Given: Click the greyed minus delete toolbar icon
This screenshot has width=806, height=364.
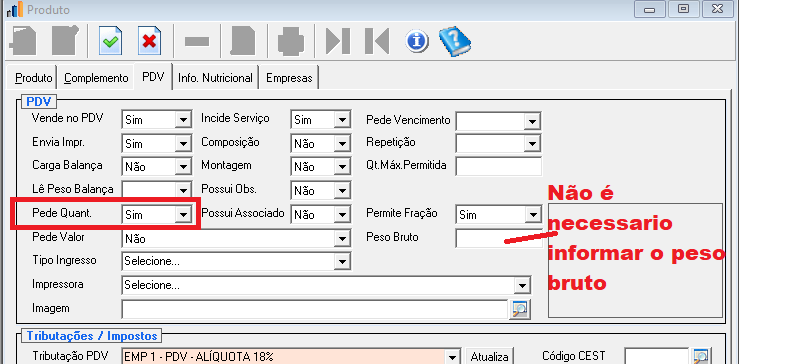Looking at the screenshot, I should (x=196, y=41).
